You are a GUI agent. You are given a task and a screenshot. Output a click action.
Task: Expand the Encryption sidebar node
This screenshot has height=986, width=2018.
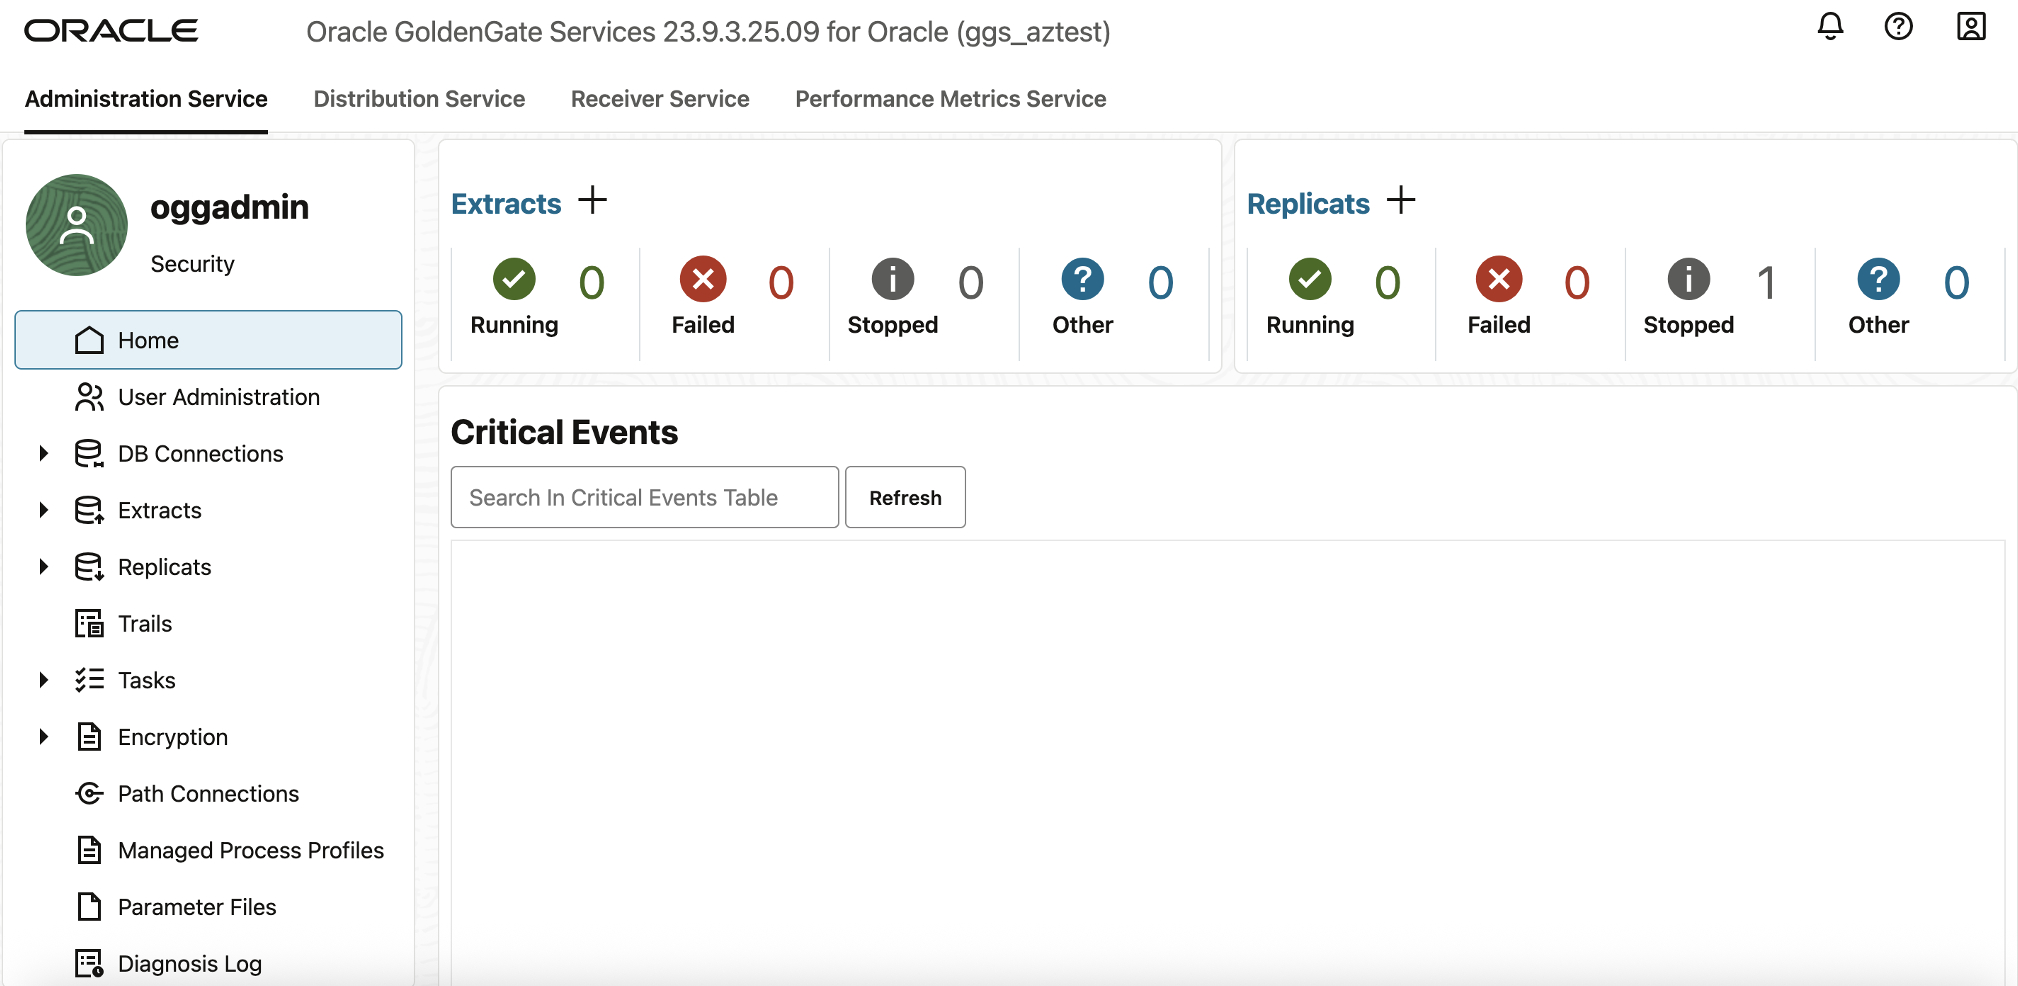click(x=44, y=737)
